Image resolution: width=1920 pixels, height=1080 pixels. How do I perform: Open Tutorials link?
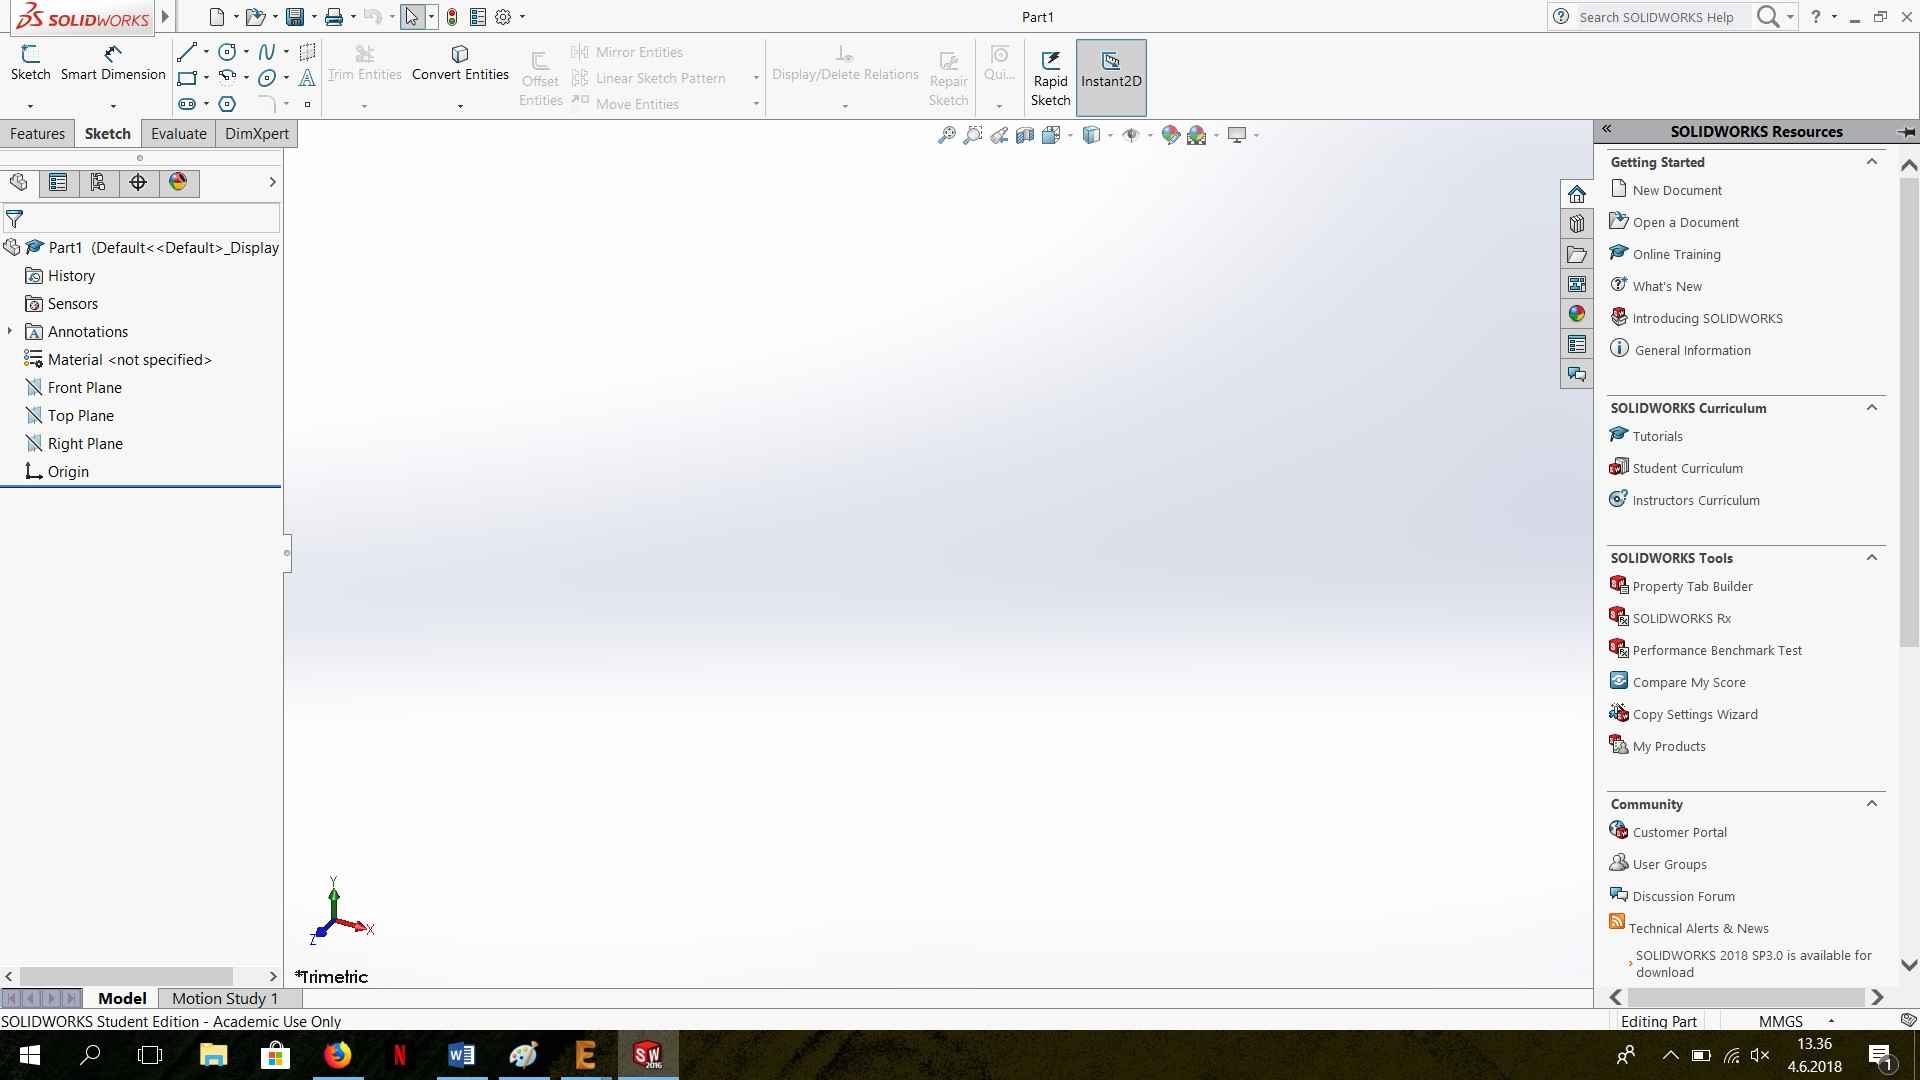pyautogui.click(x=1658, y=436)
